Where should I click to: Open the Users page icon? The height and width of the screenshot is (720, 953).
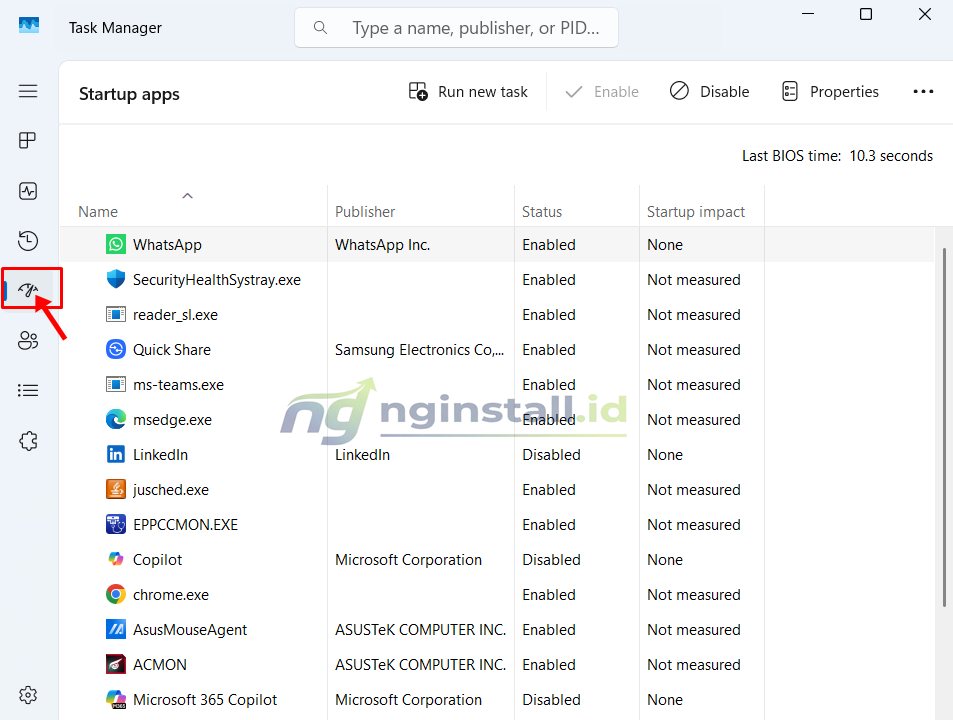click(x=28, y=340)
